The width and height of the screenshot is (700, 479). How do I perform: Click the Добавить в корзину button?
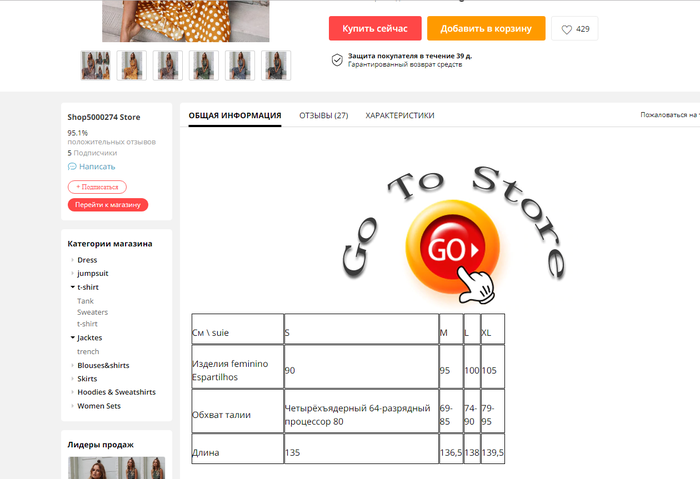tap(486, 29)
